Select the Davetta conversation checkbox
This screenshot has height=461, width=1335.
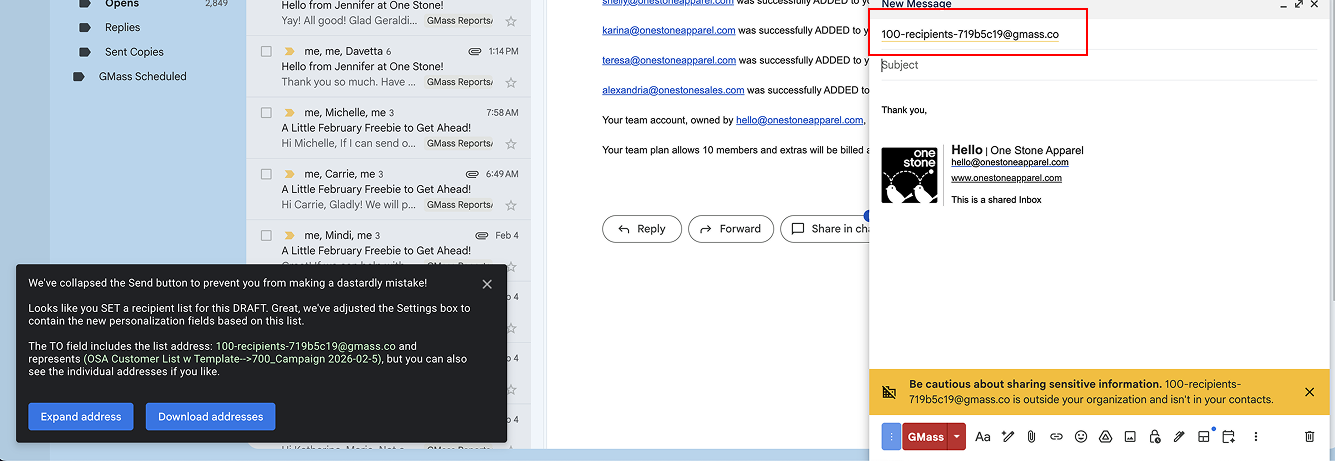(266, 51)
